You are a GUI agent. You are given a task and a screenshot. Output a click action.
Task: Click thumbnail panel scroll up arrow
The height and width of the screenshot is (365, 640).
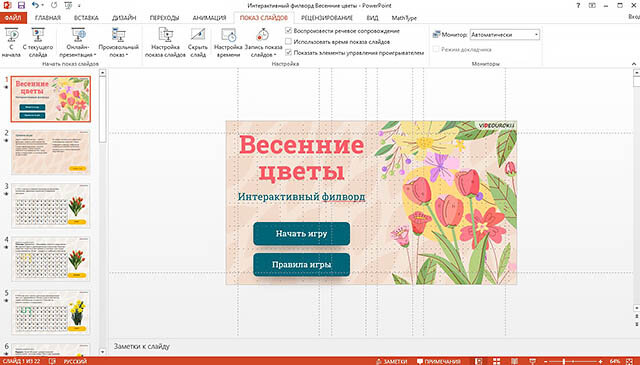[x=102, y=73]
